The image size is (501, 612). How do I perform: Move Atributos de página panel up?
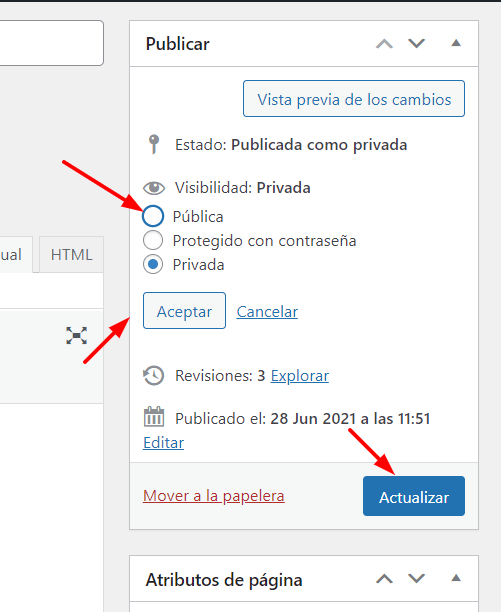(384, 578)
